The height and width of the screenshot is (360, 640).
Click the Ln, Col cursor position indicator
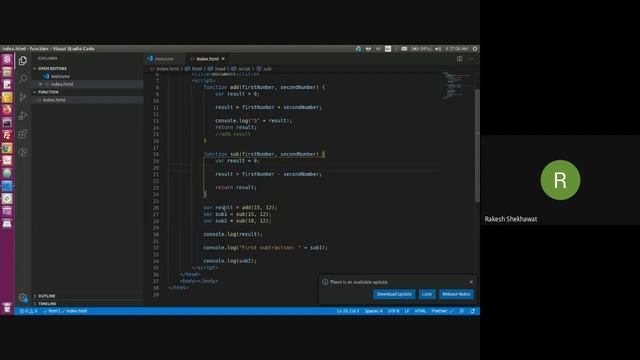coord(348,311)
